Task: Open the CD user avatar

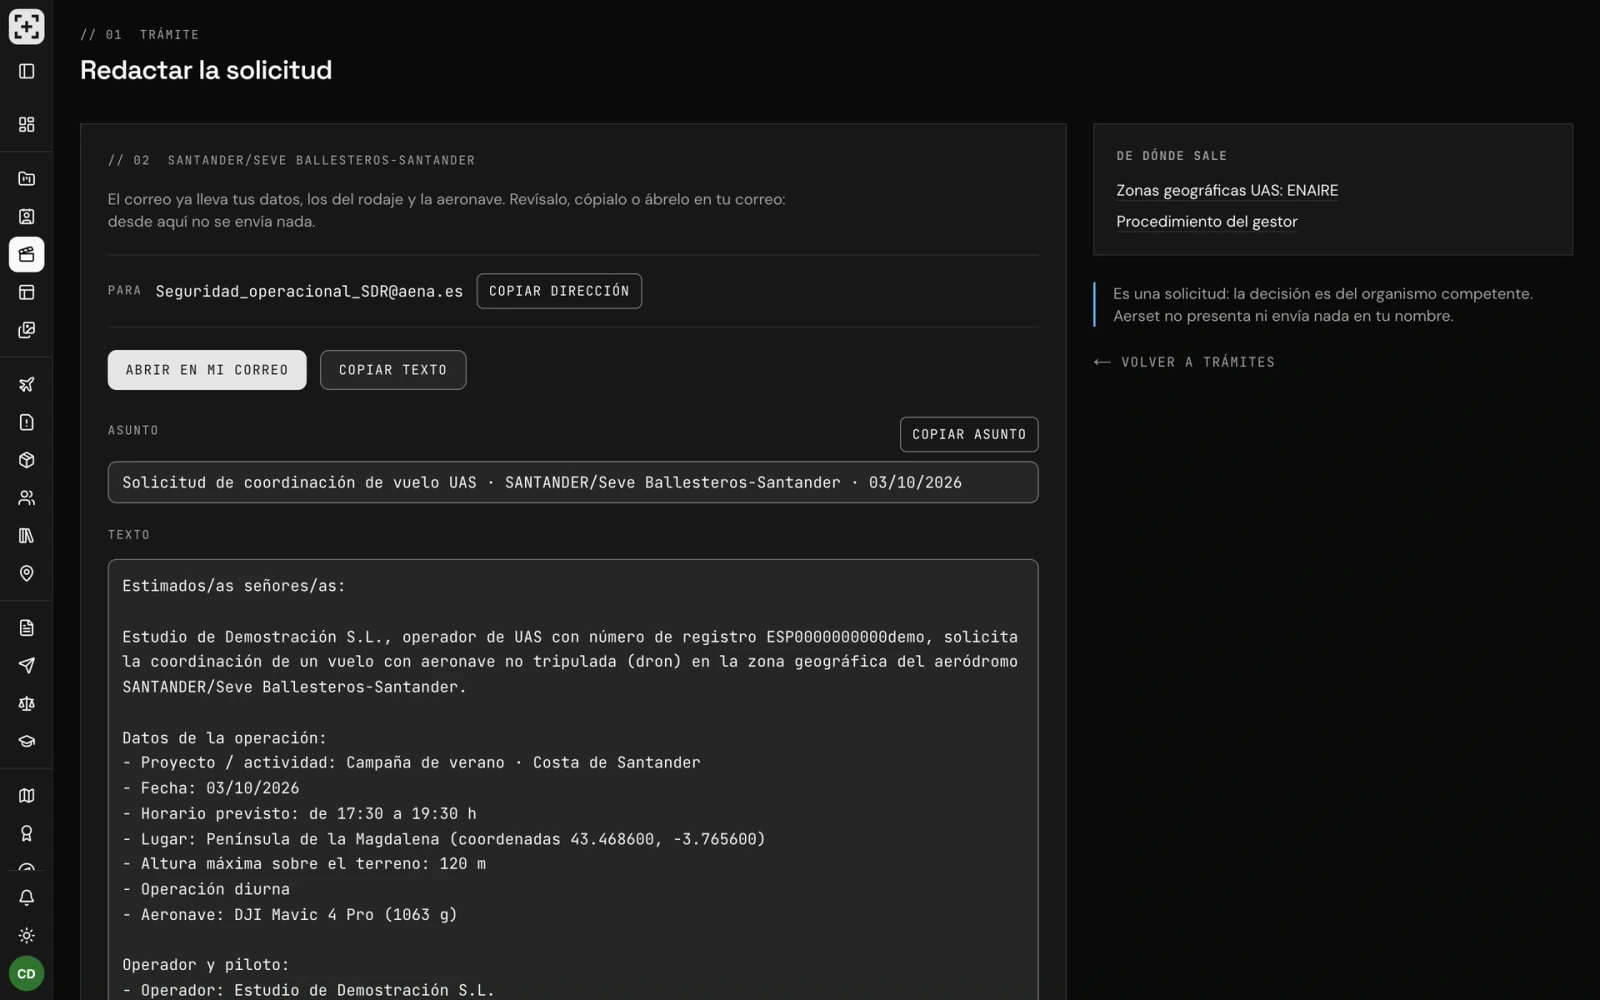Action: coord(27,973)
